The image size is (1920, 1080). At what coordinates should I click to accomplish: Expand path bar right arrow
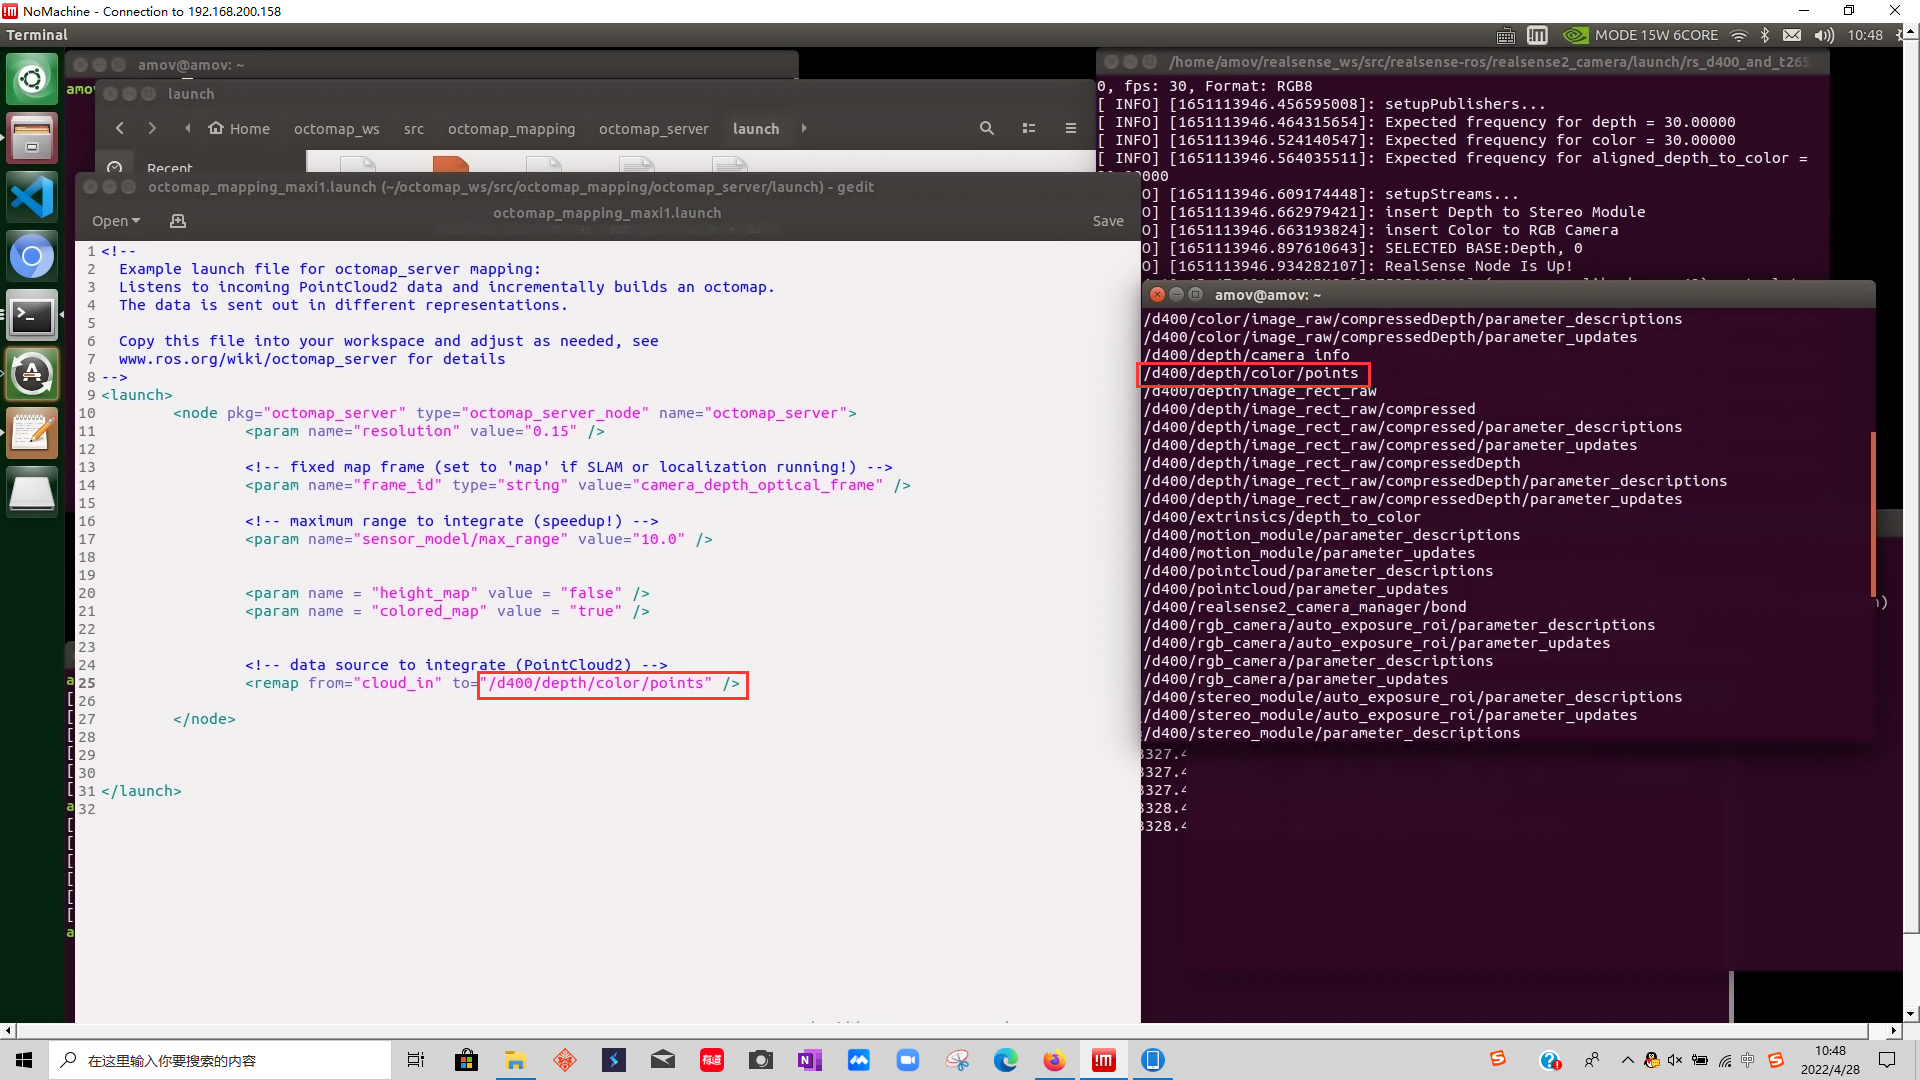(804, 128)
